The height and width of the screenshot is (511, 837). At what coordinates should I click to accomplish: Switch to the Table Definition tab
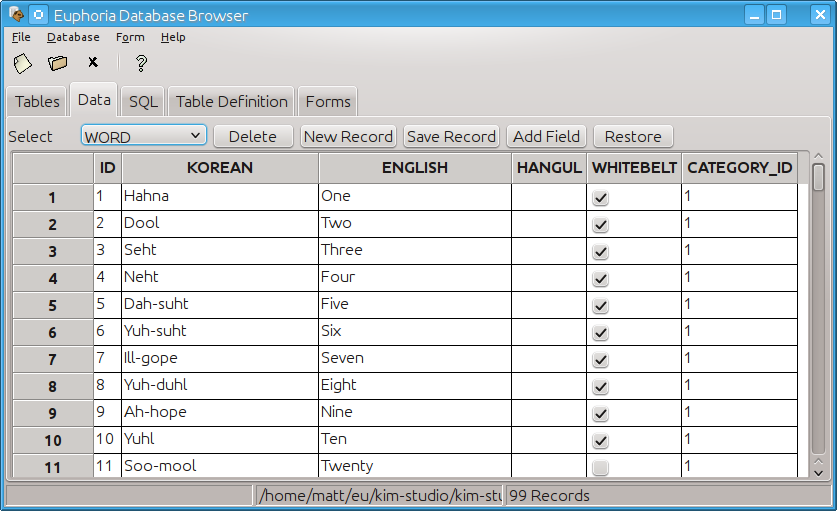(x=232, y=102)
